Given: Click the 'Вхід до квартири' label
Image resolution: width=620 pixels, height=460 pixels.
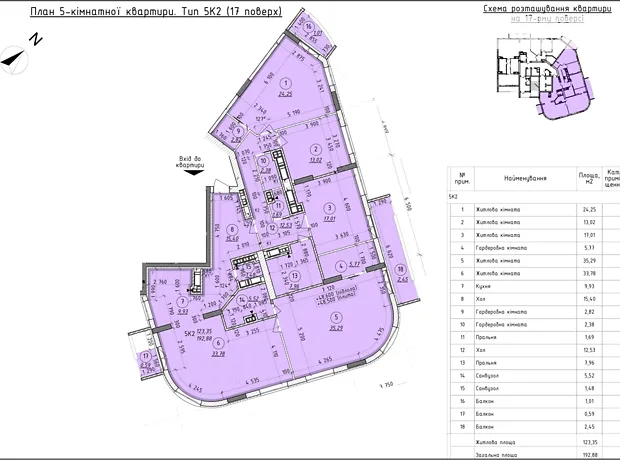Looking at the screenshot, I should point(190,162).
